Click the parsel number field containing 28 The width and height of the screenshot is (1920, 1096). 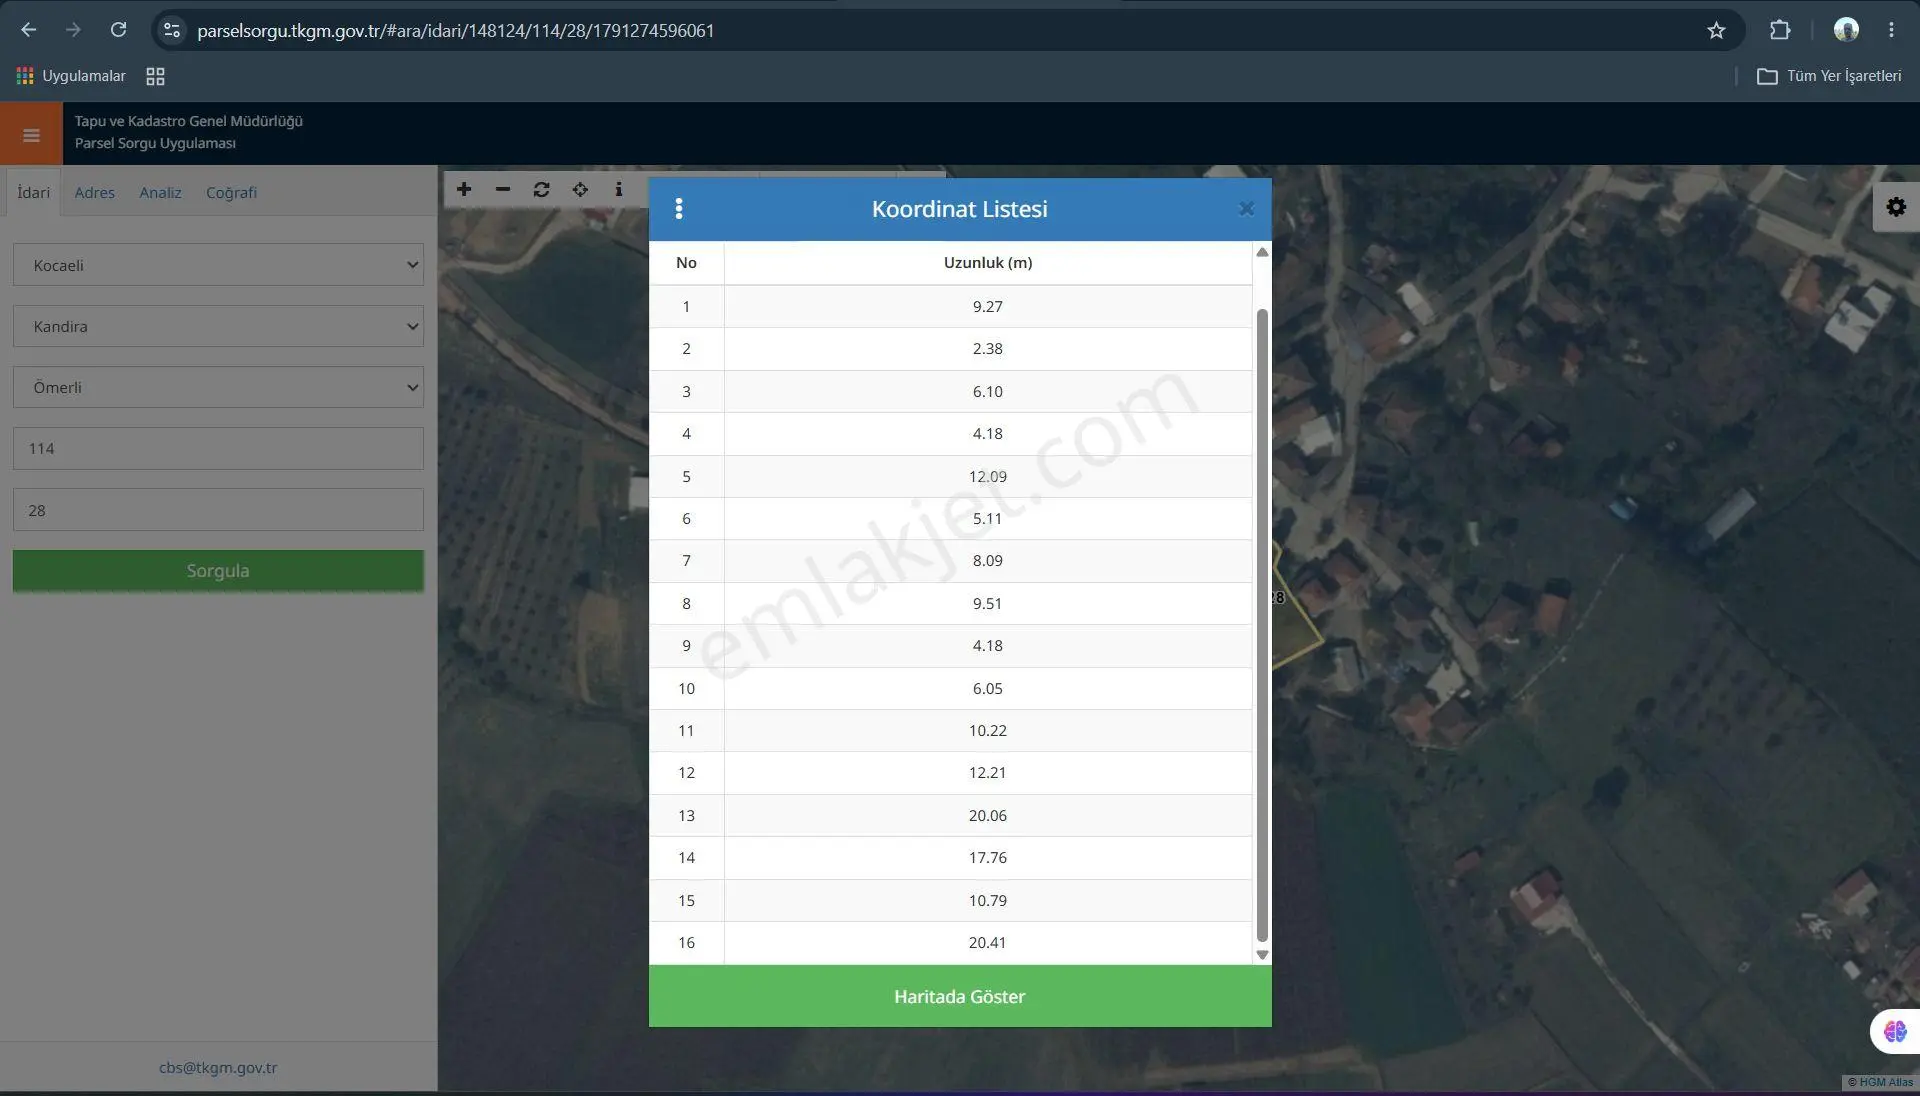pyautogui.click(x=218, y=510)
